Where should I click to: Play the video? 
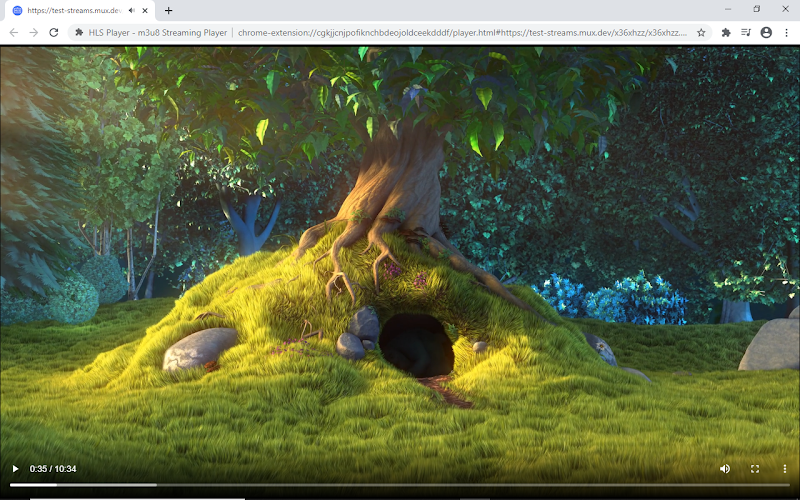pyautogui.click(x=15, y=468)
